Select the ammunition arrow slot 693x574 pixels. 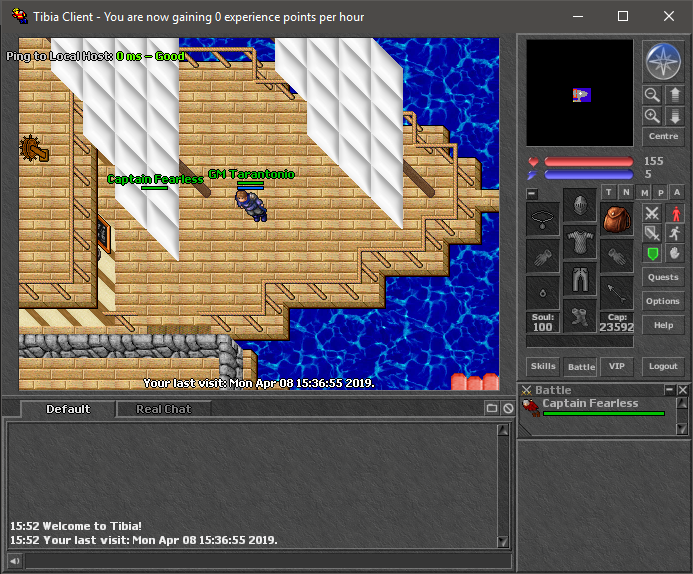tap(617, 293)
